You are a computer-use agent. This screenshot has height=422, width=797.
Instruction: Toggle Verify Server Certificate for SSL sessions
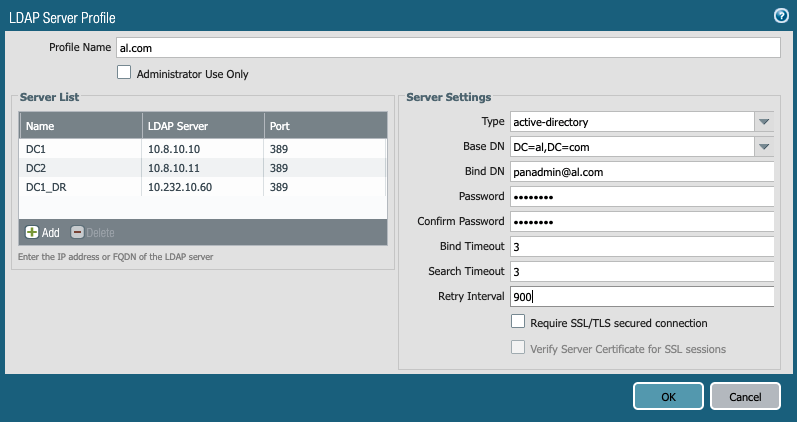(x=518, y=348)
